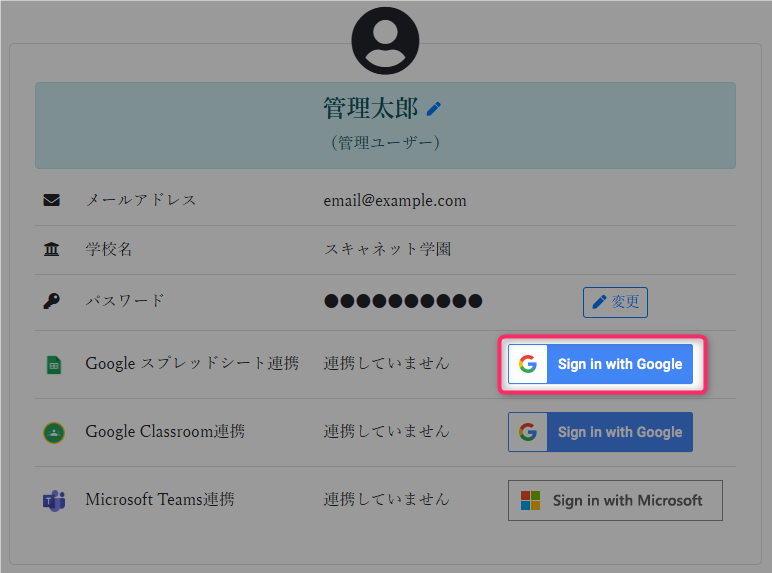Click the Google スプレッドシート連携 label

pyautogui.click(x=192, y=364)
